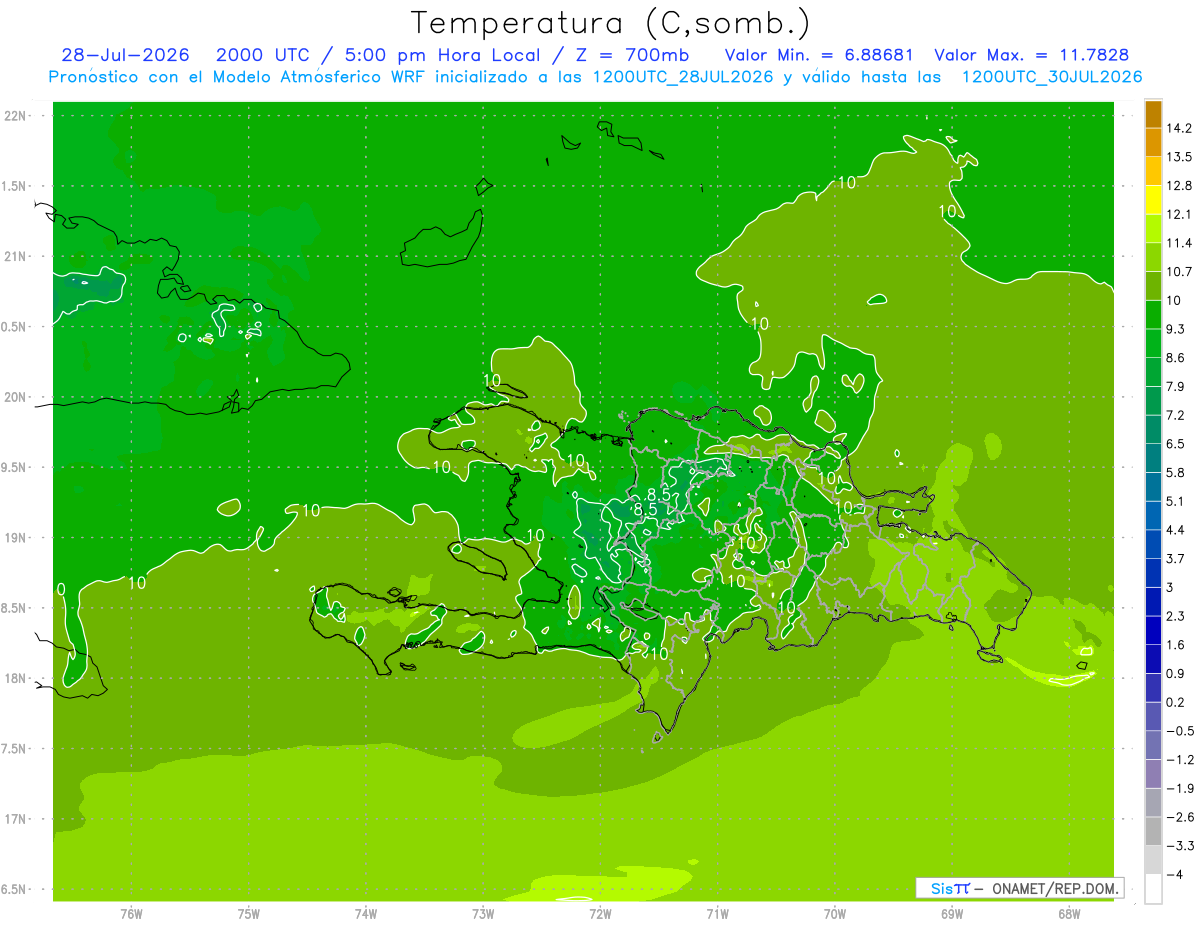Click the "72W" longitude axis label
This screenshot has height=927, width=1200.
pyautogui.click(x=600, y=913)
